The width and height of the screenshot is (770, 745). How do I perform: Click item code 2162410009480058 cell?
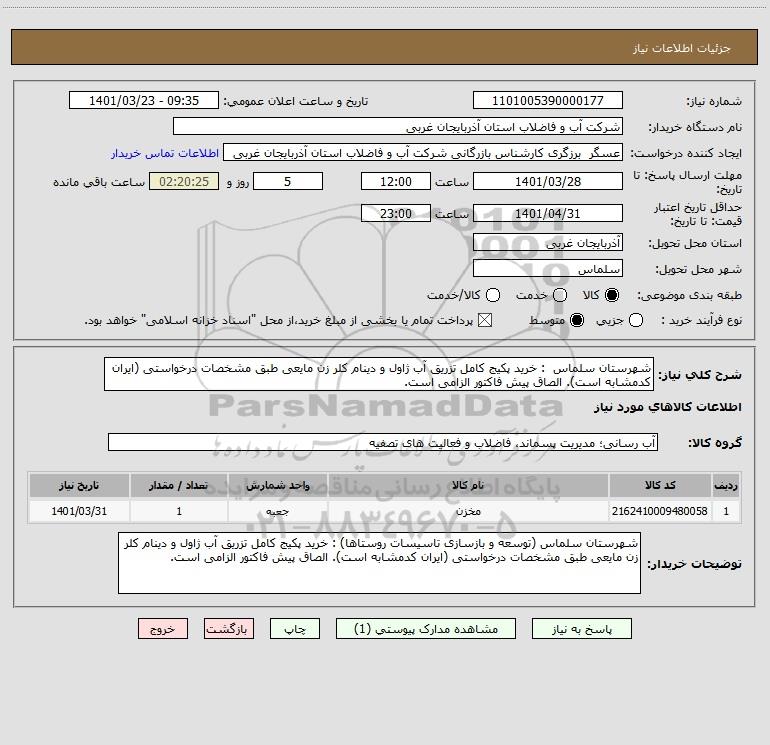pyautogui.click(x=660, y=511)
